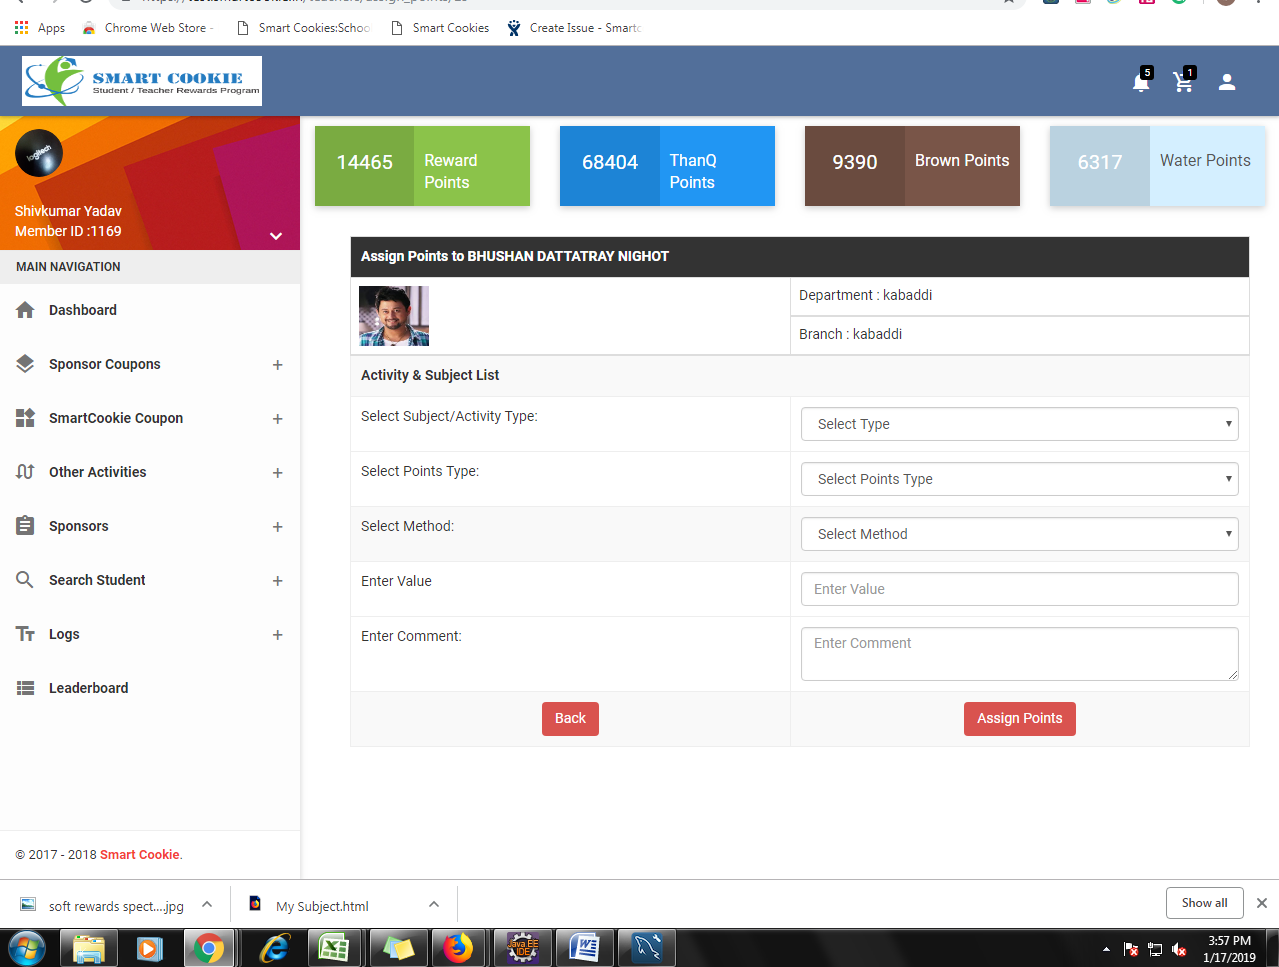Expand the Sponsor Coupons menu
The height and width of the screenshot is (967, 1279).
277,365
